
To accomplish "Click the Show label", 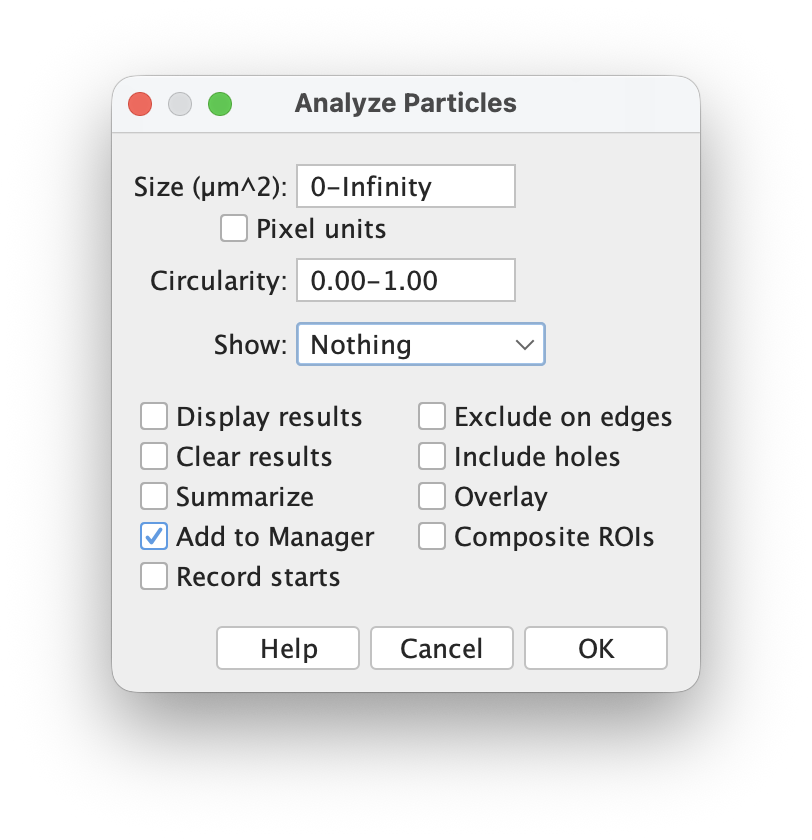I will point(251,344).
